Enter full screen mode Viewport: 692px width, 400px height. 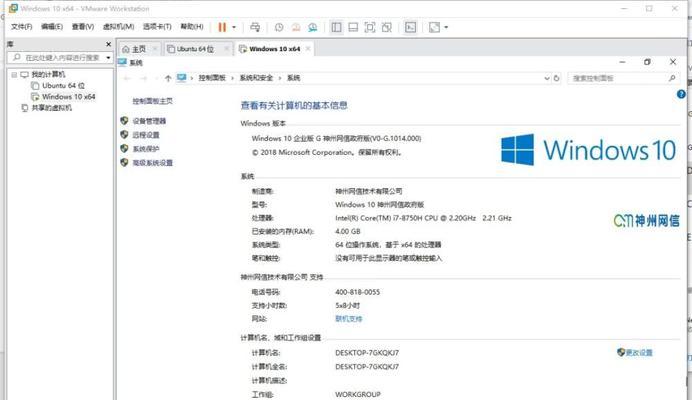pos(370,27)
